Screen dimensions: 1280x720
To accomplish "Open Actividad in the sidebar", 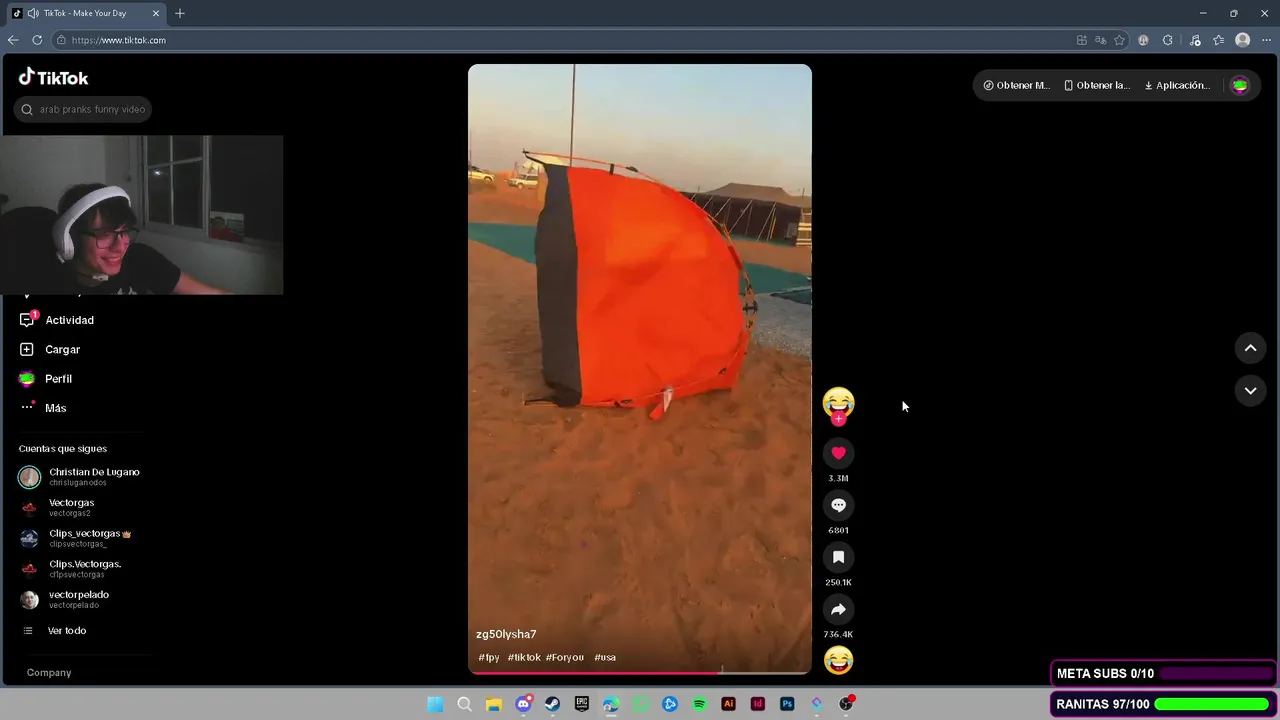I will pyautogui.click(x=57, y=320).
